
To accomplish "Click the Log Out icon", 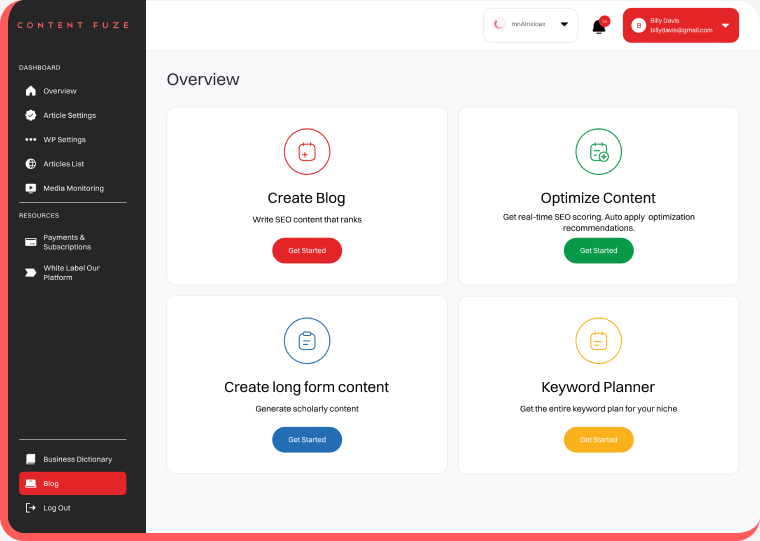I will [31, 508].
